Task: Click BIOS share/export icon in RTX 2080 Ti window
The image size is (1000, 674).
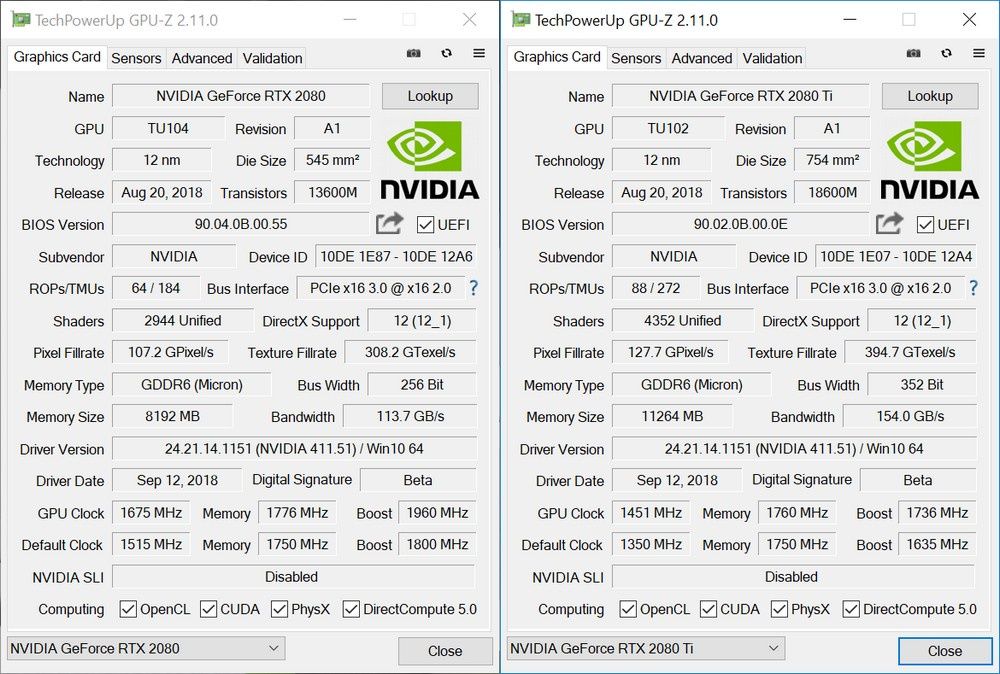Action: pyautogui.click(x=890, y=223)
